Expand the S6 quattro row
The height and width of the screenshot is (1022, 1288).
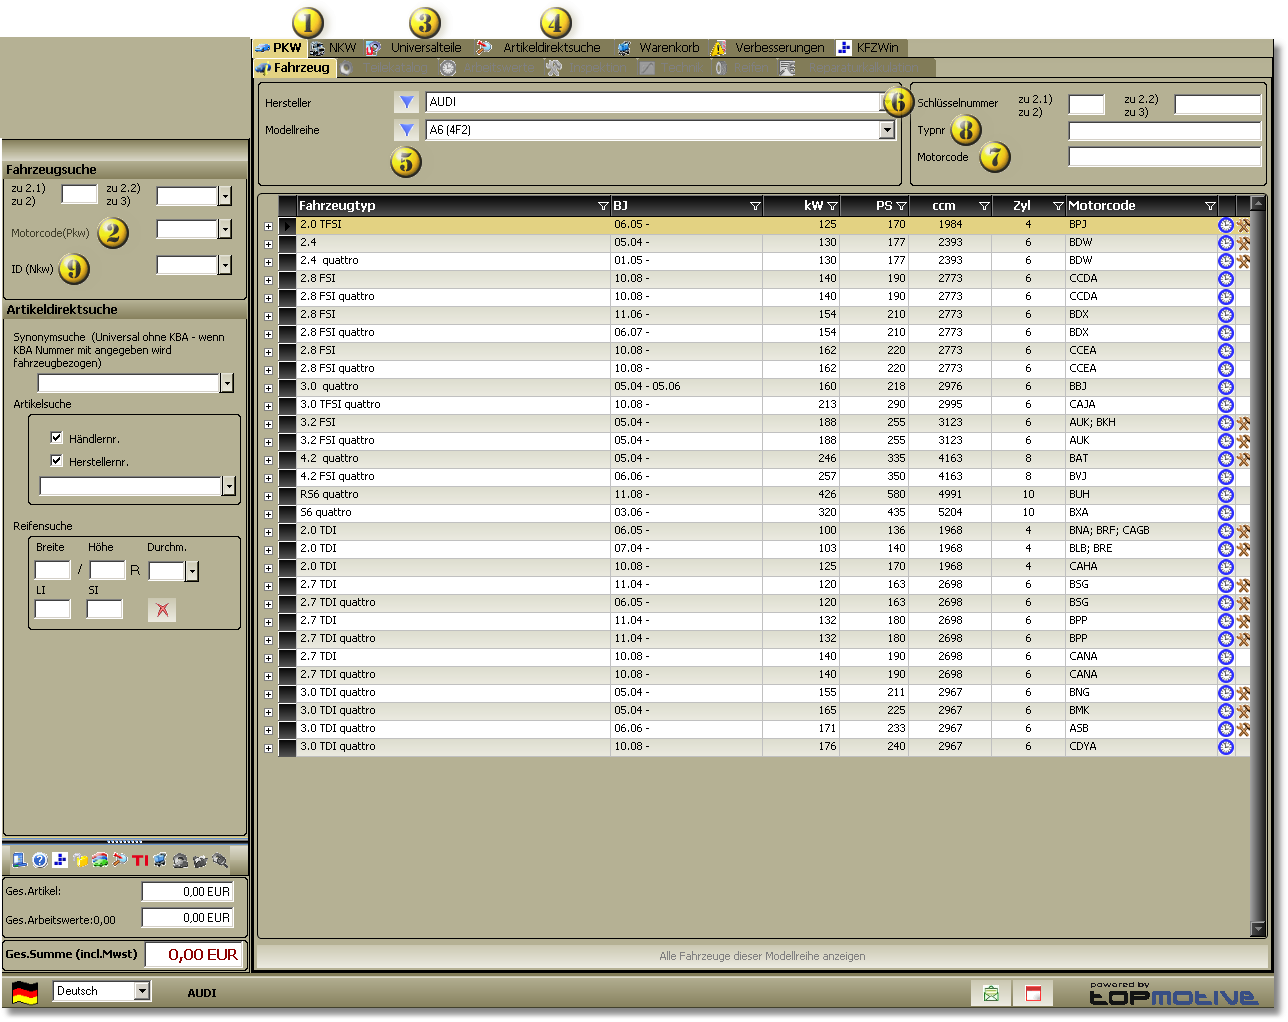click(x=268, y=514)
